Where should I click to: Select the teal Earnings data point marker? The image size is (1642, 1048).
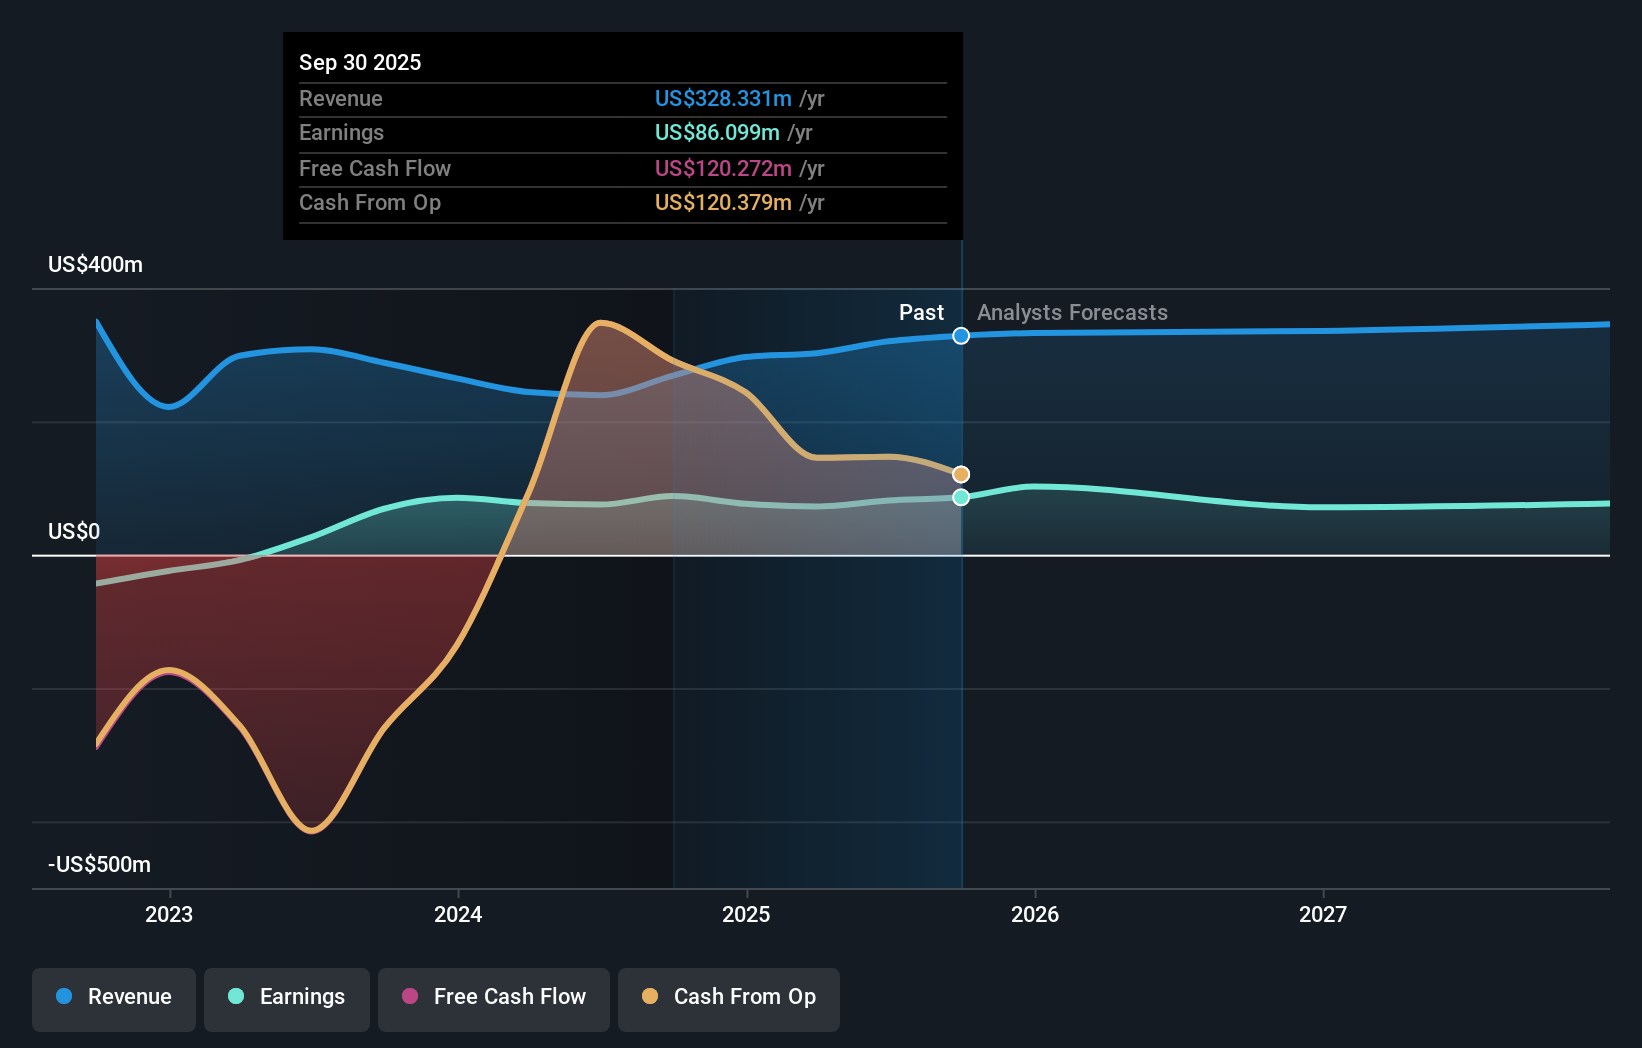pos(961,497)
